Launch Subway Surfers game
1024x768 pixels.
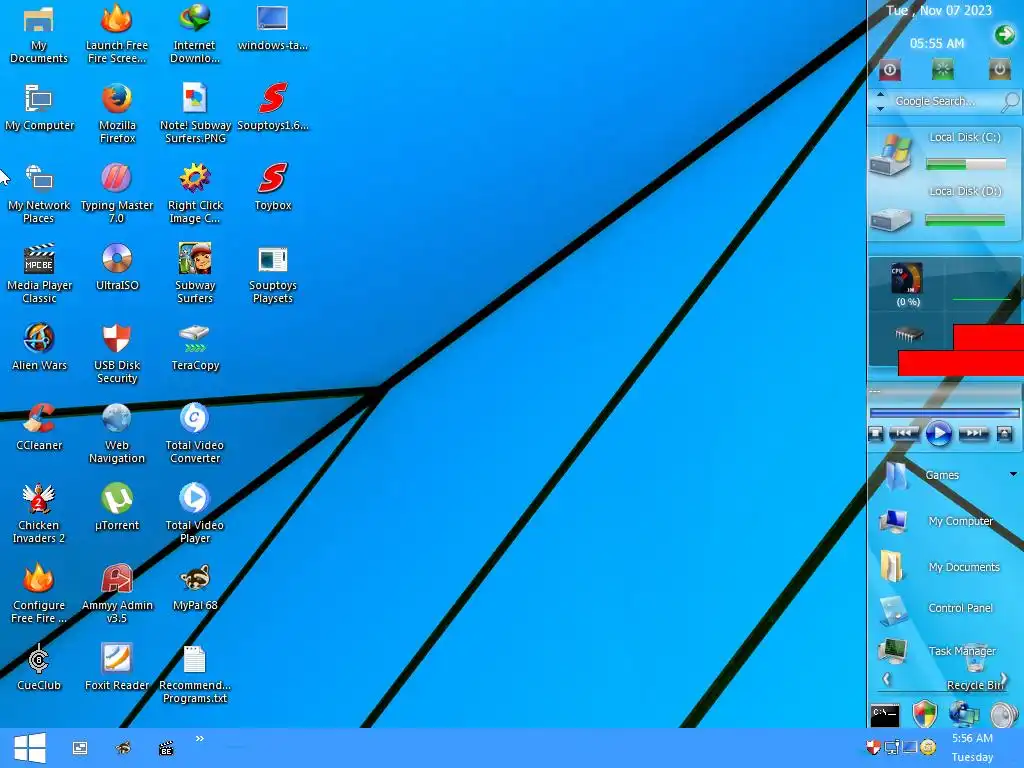(195, 274)
